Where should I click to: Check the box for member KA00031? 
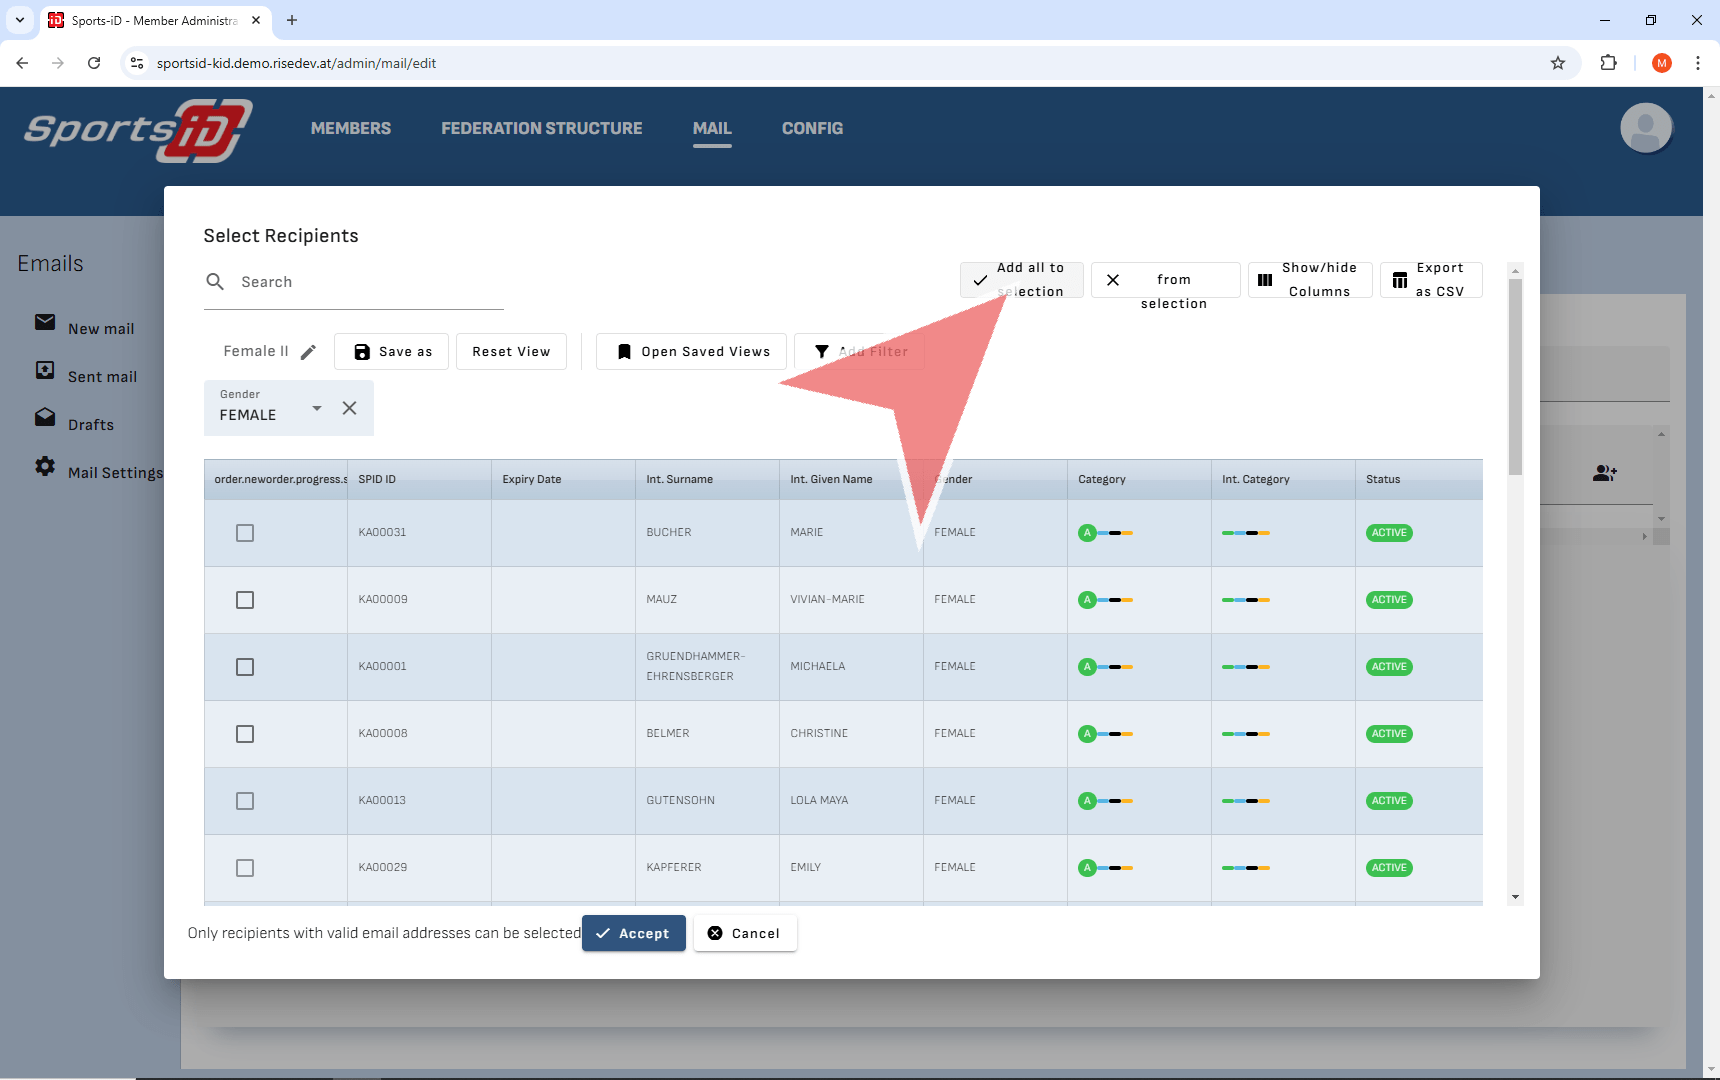(245, 533)
